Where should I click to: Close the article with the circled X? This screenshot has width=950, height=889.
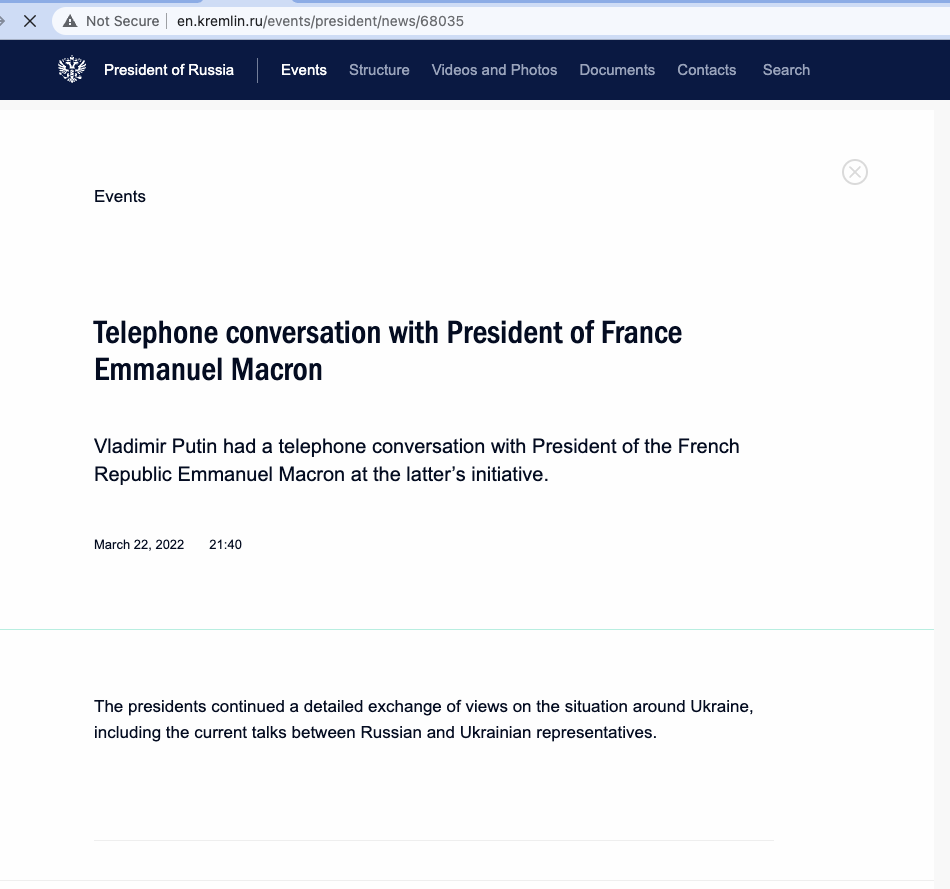(x=855, y=172)
